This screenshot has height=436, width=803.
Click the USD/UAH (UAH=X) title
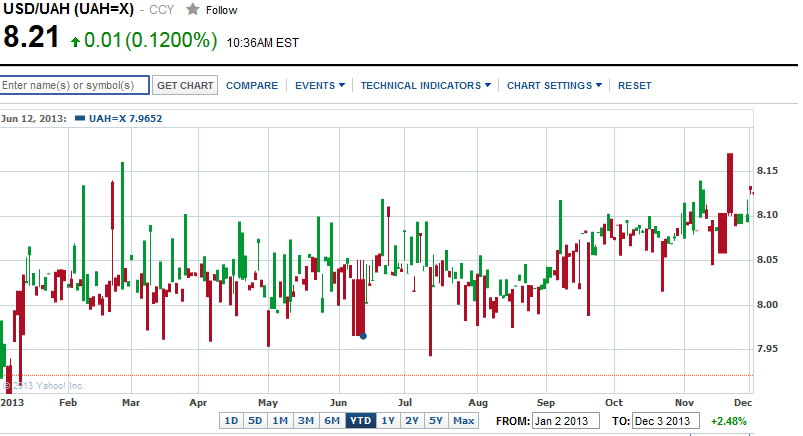pos(69,10)
